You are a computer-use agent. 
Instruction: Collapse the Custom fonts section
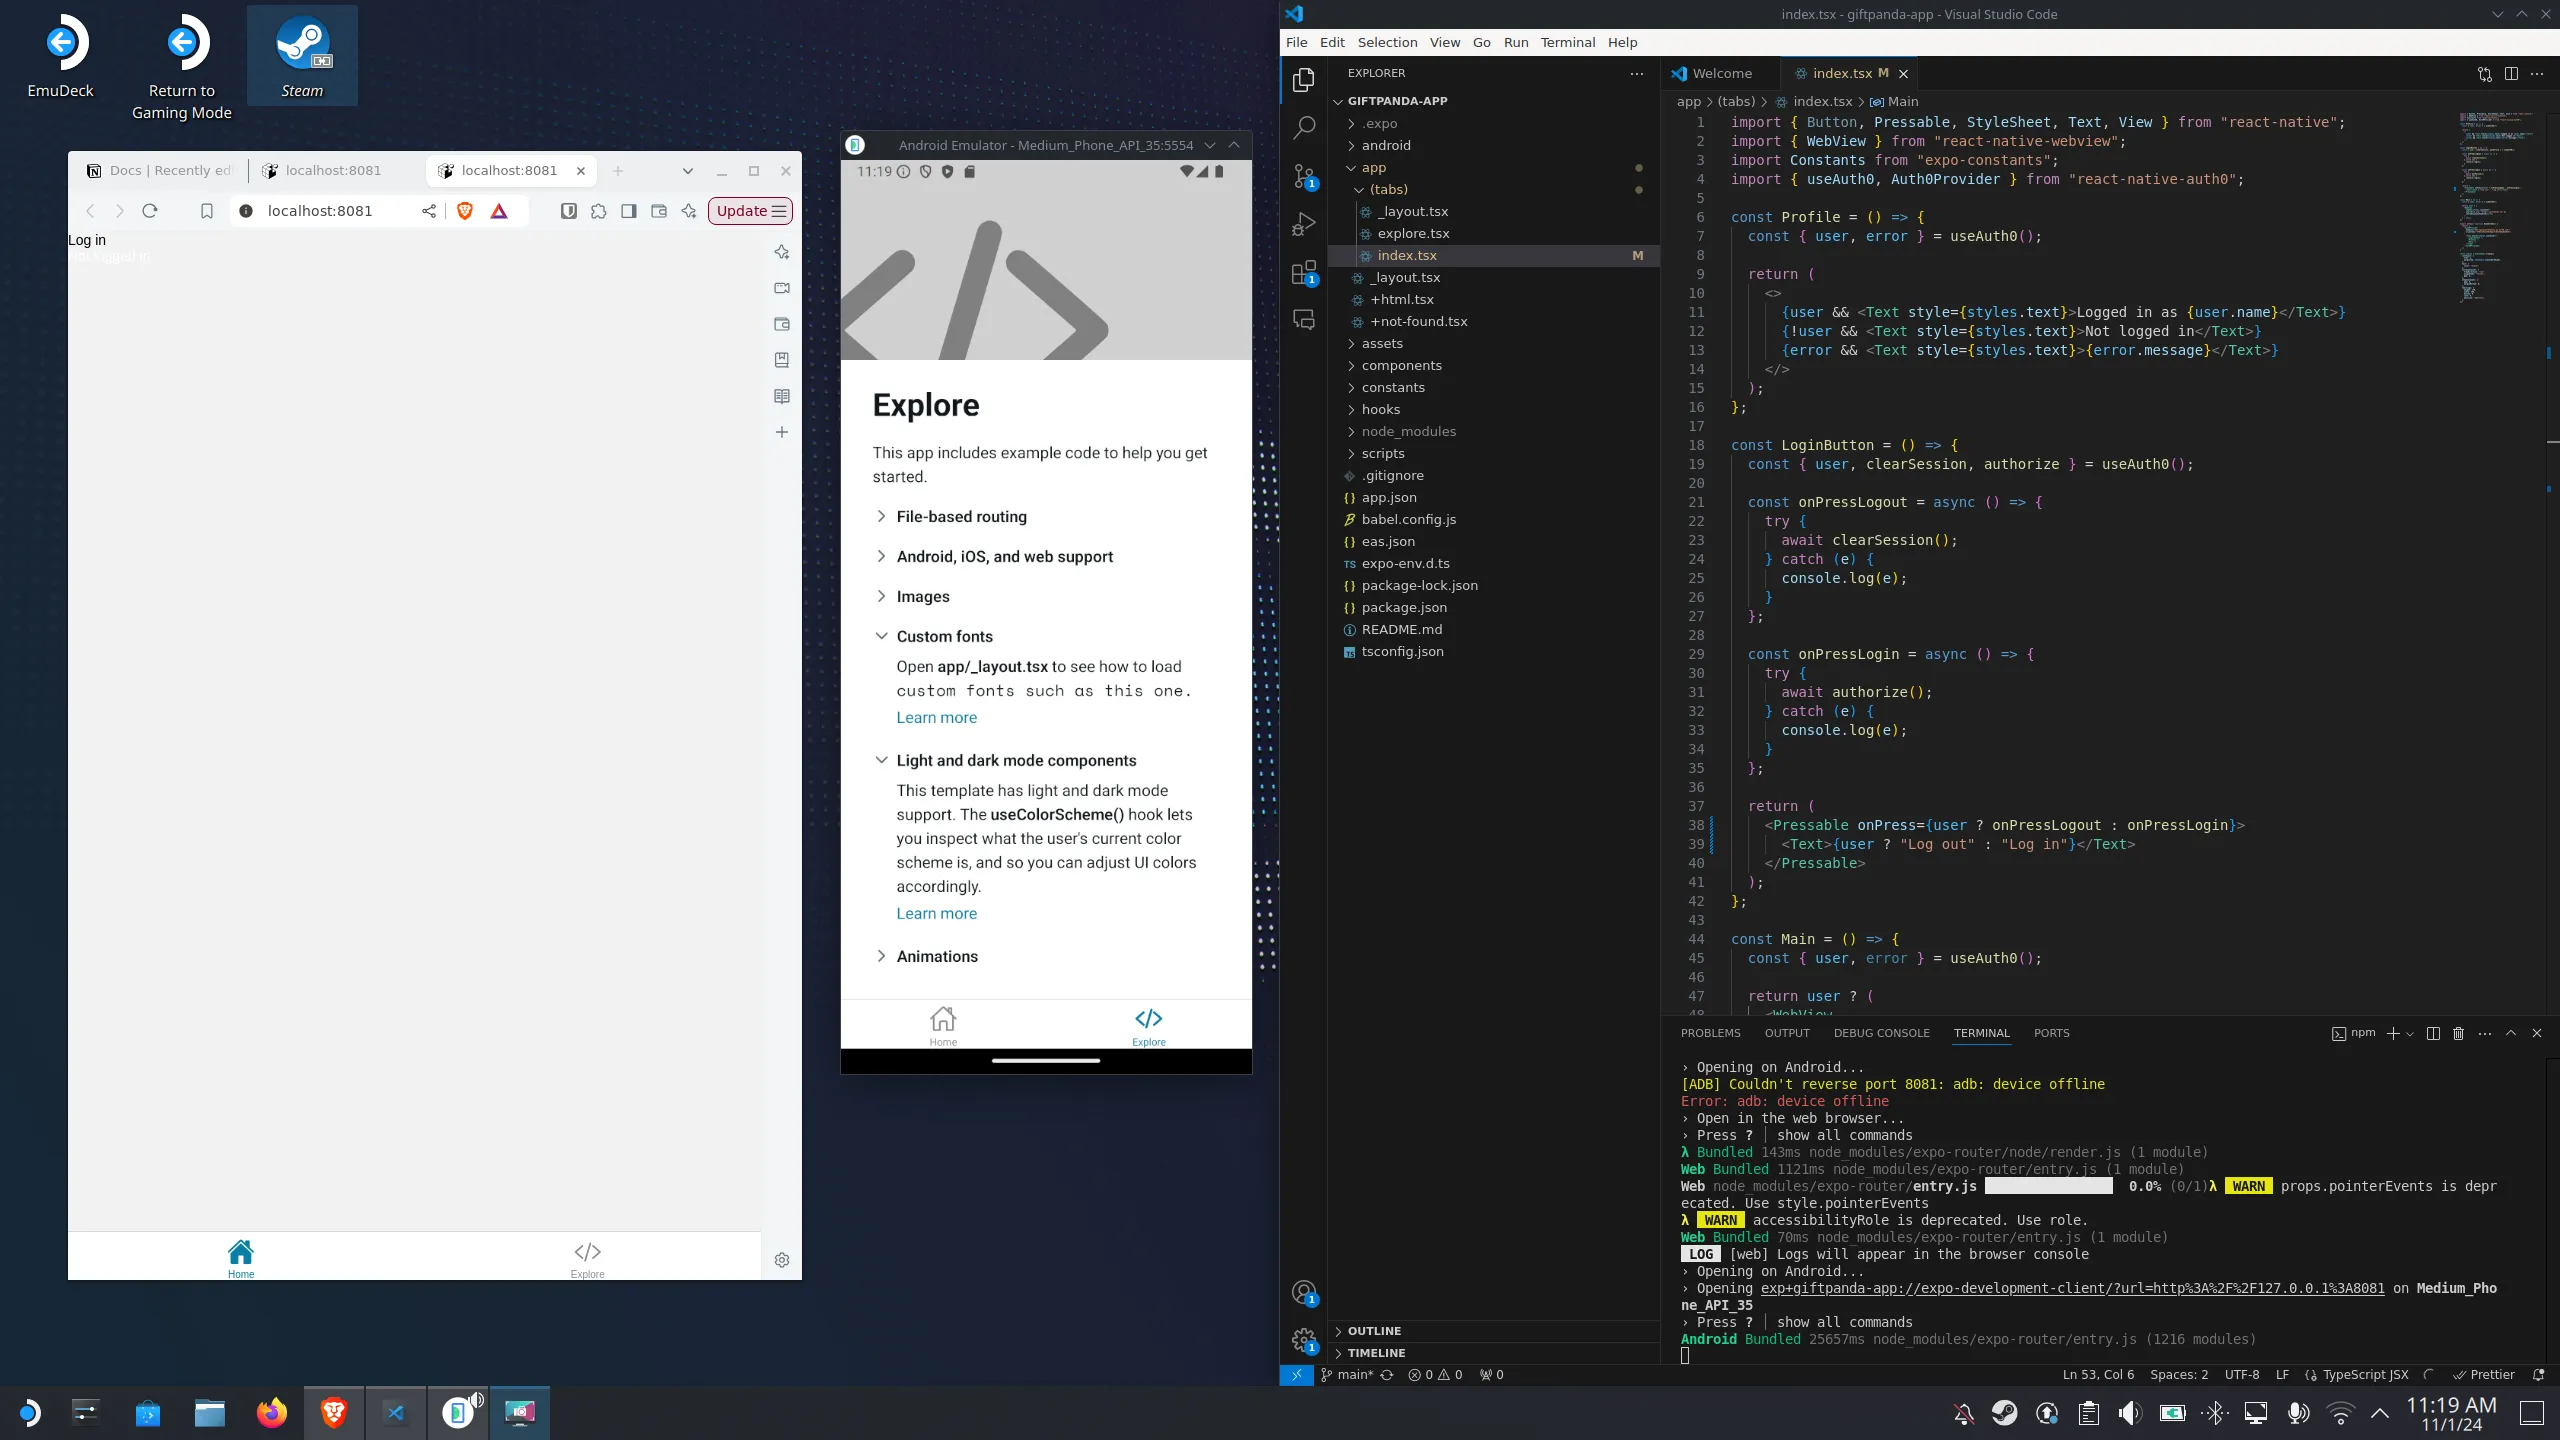pyautogui.click(x=934, y=636)
